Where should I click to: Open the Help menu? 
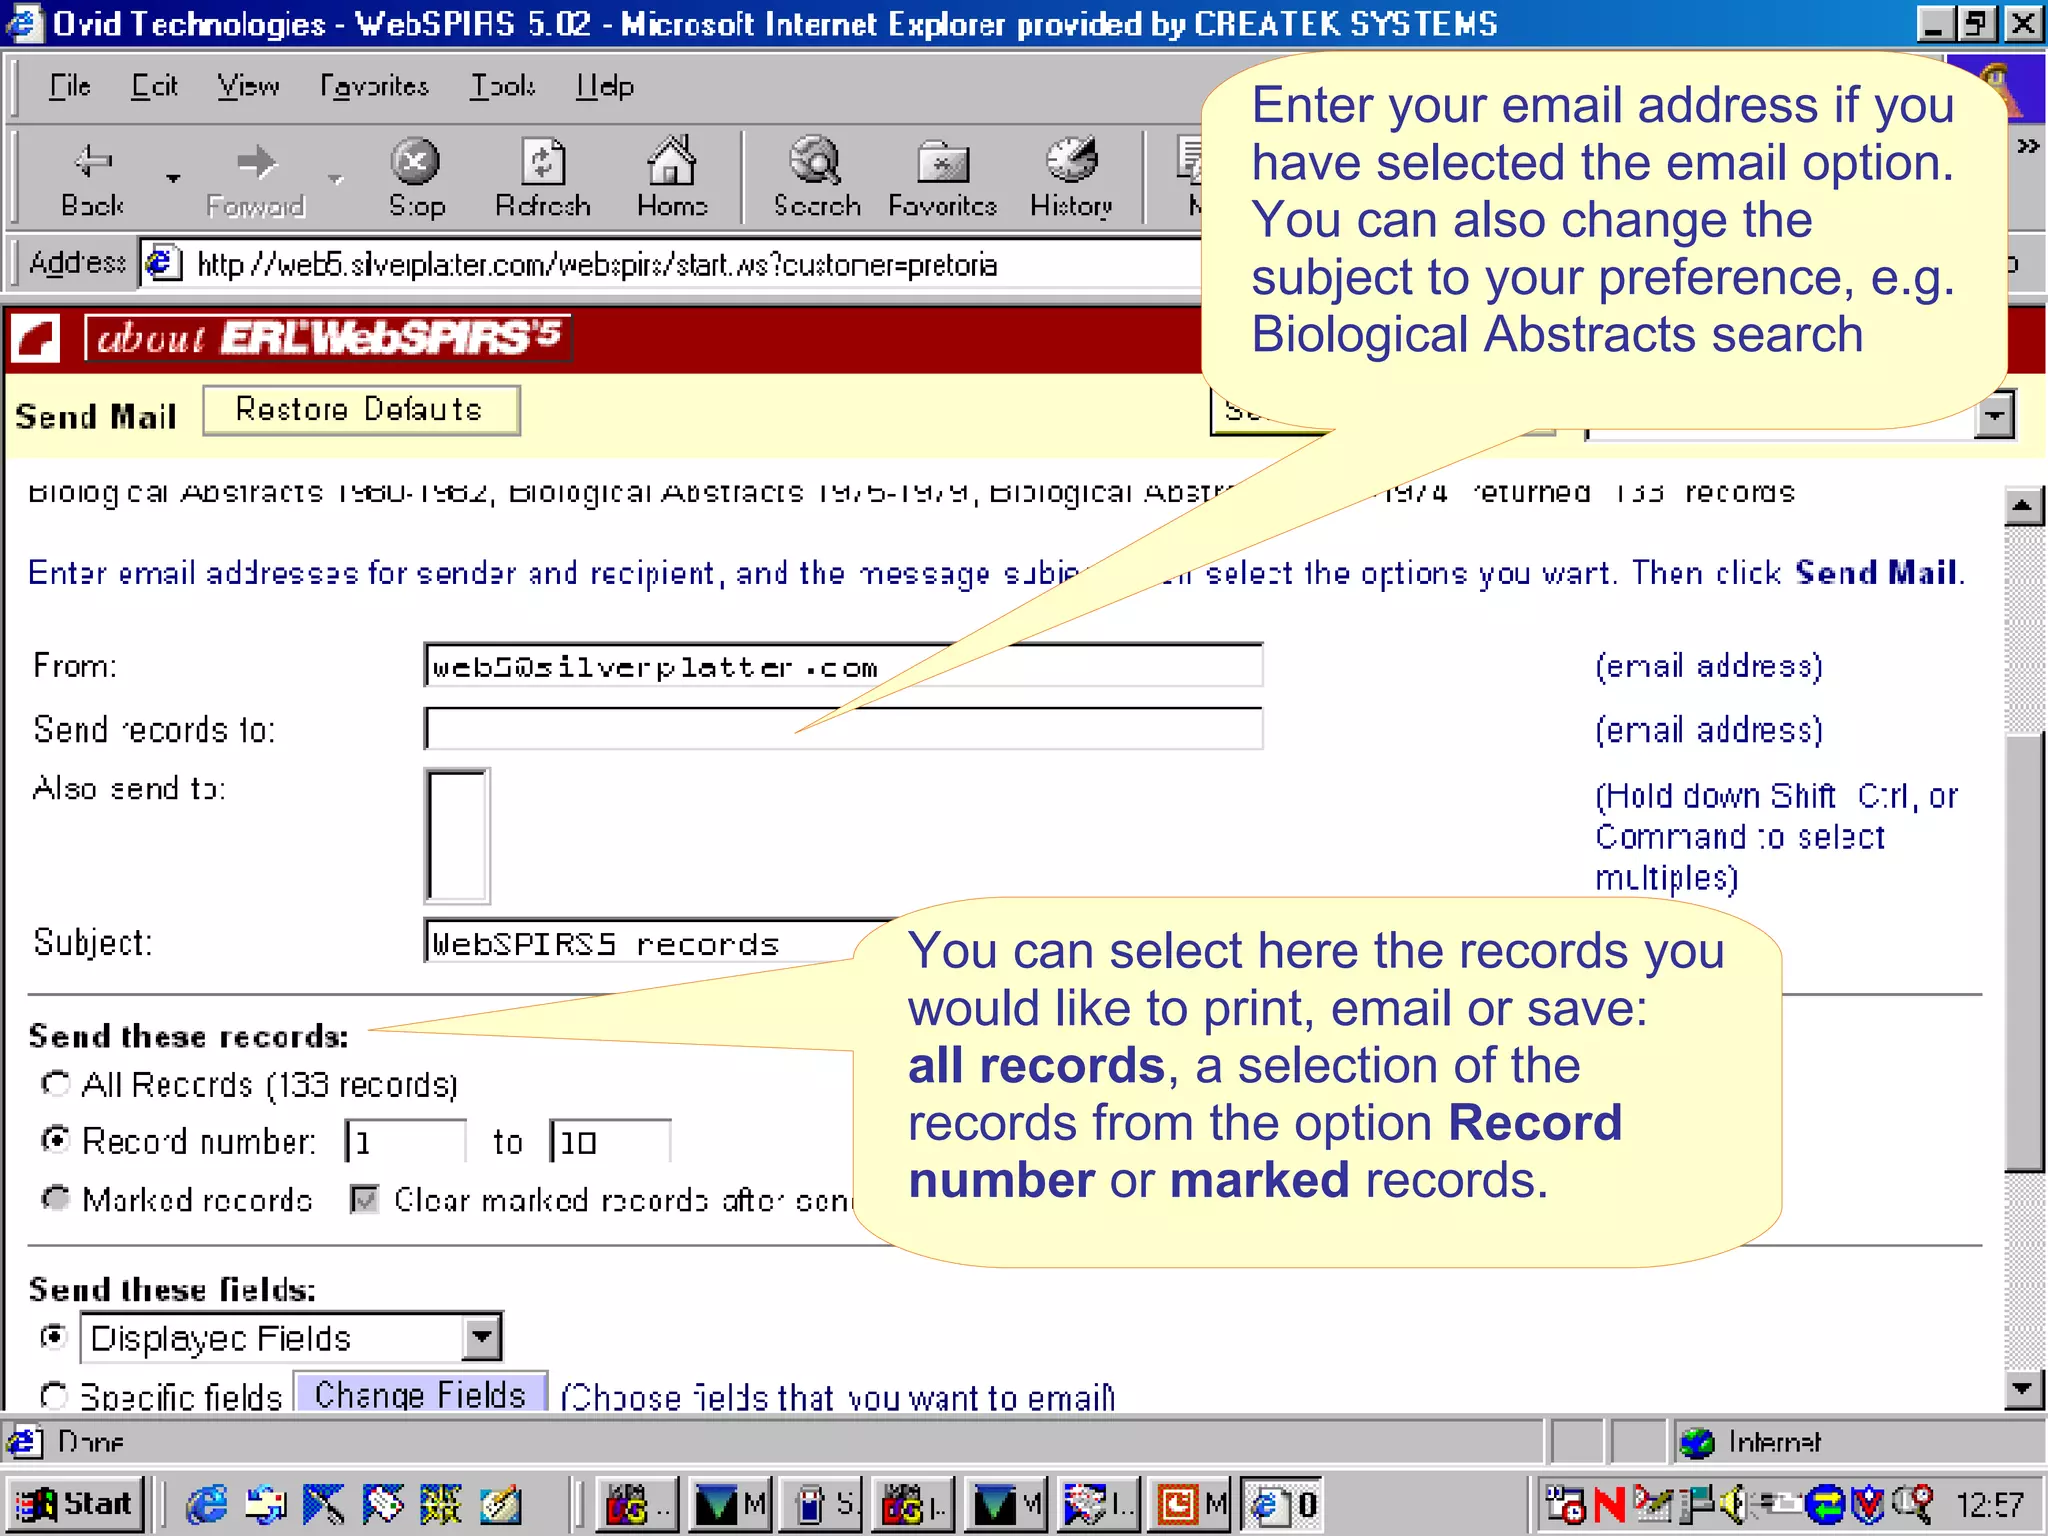point(604,86)
